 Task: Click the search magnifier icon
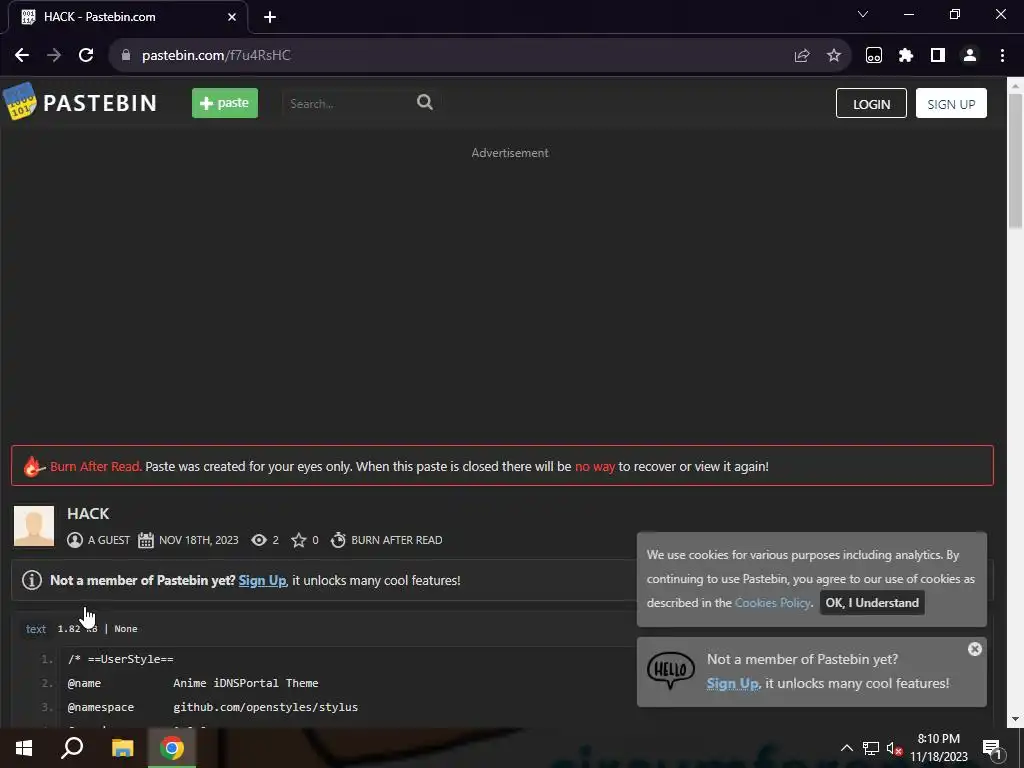[424, 103]
